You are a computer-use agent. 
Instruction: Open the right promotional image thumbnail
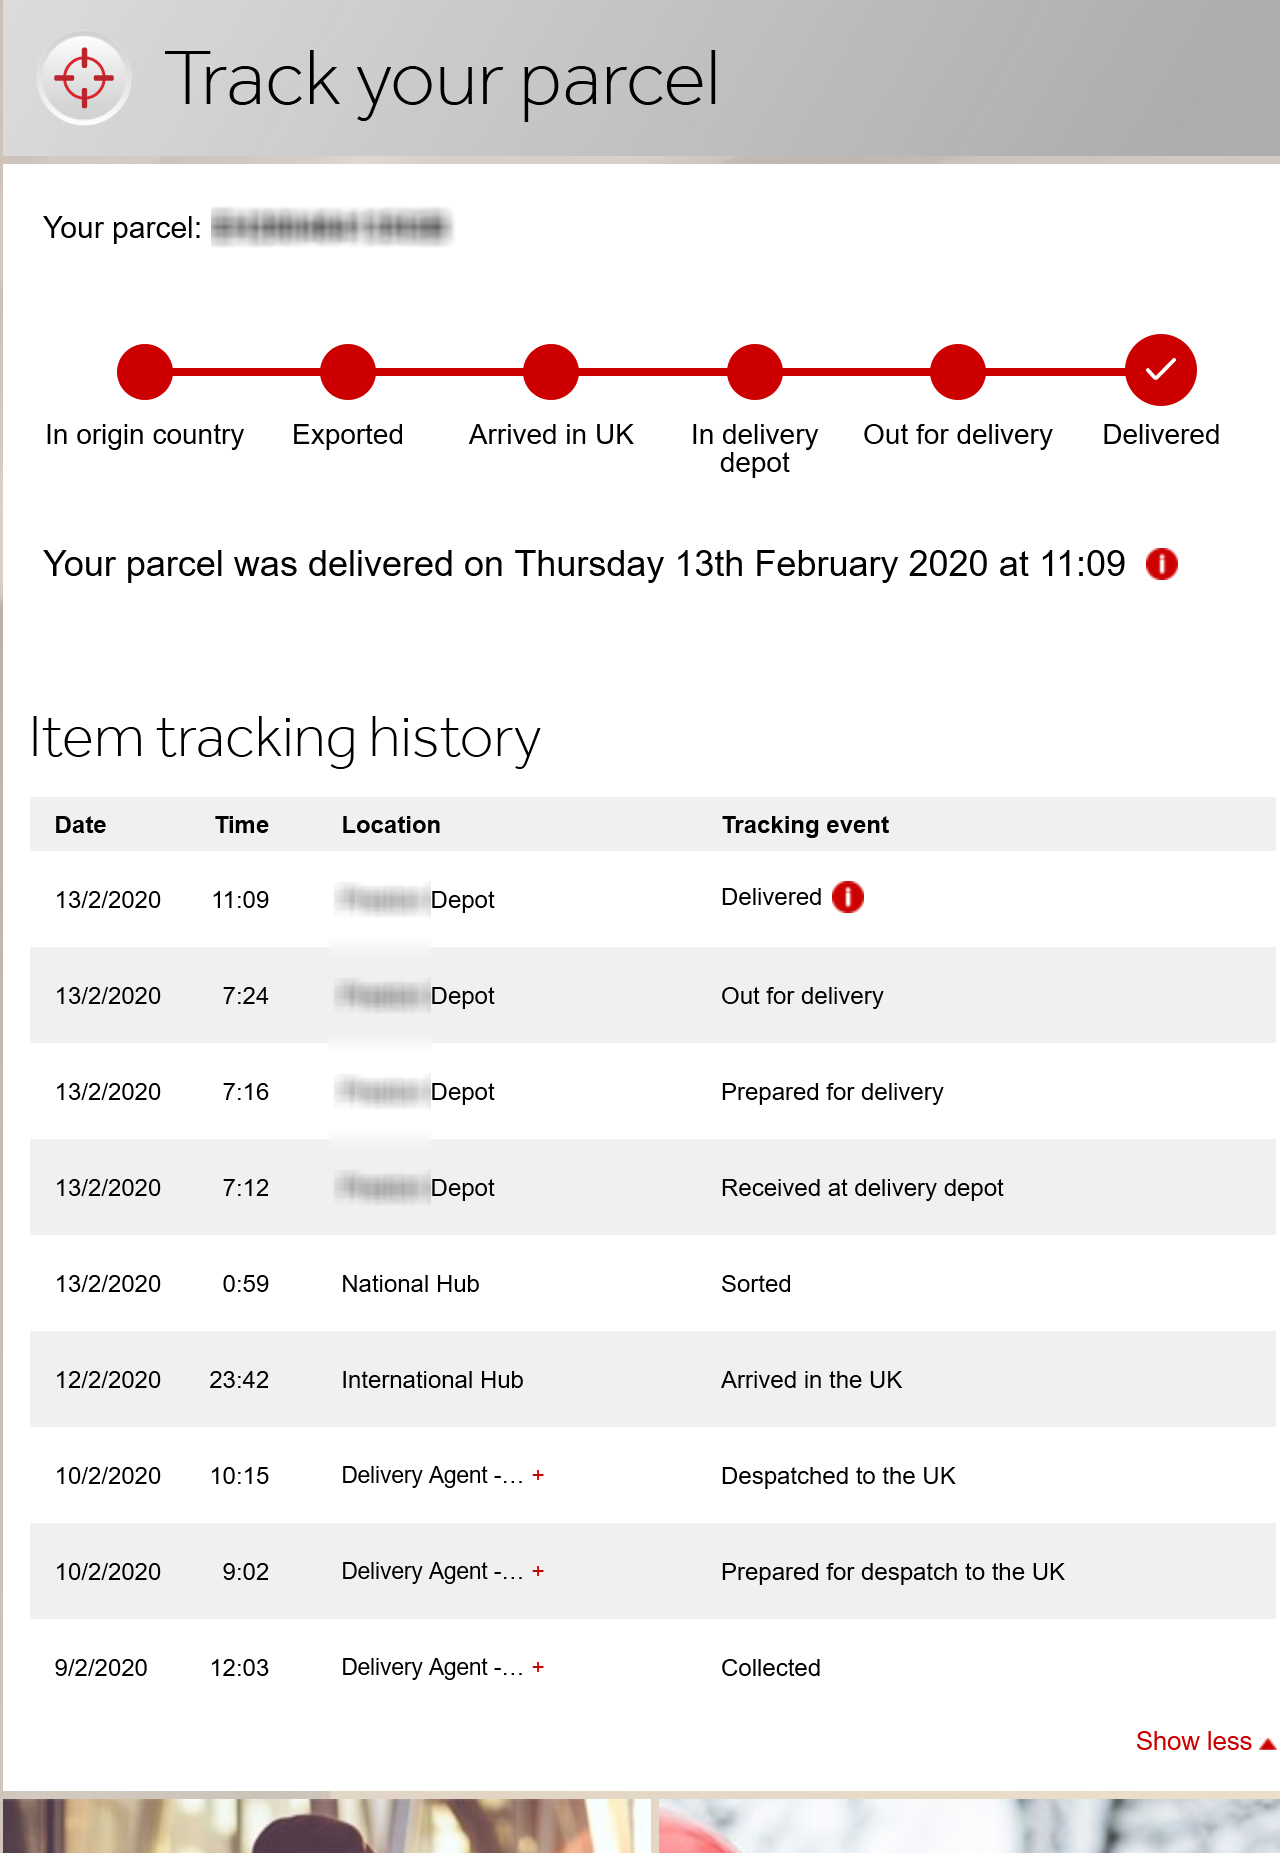(969, 1826)
